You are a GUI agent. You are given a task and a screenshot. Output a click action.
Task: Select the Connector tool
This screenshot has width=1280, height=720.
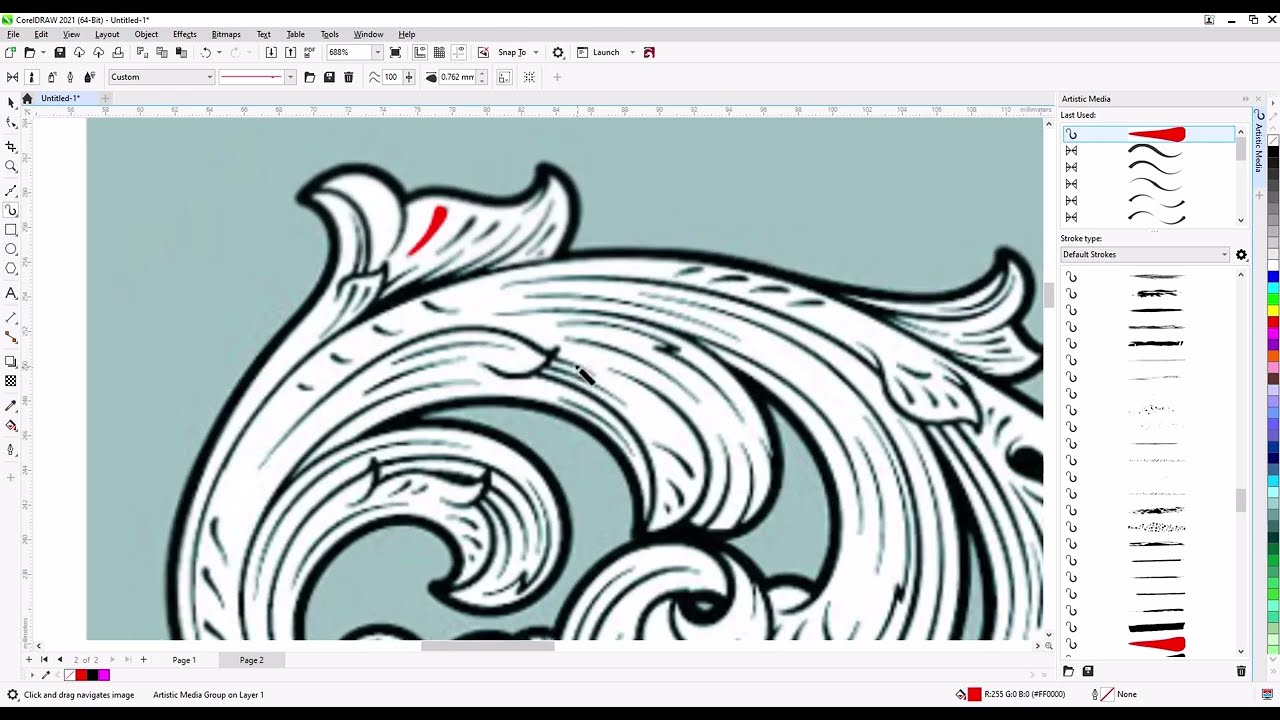pos(11,337)
